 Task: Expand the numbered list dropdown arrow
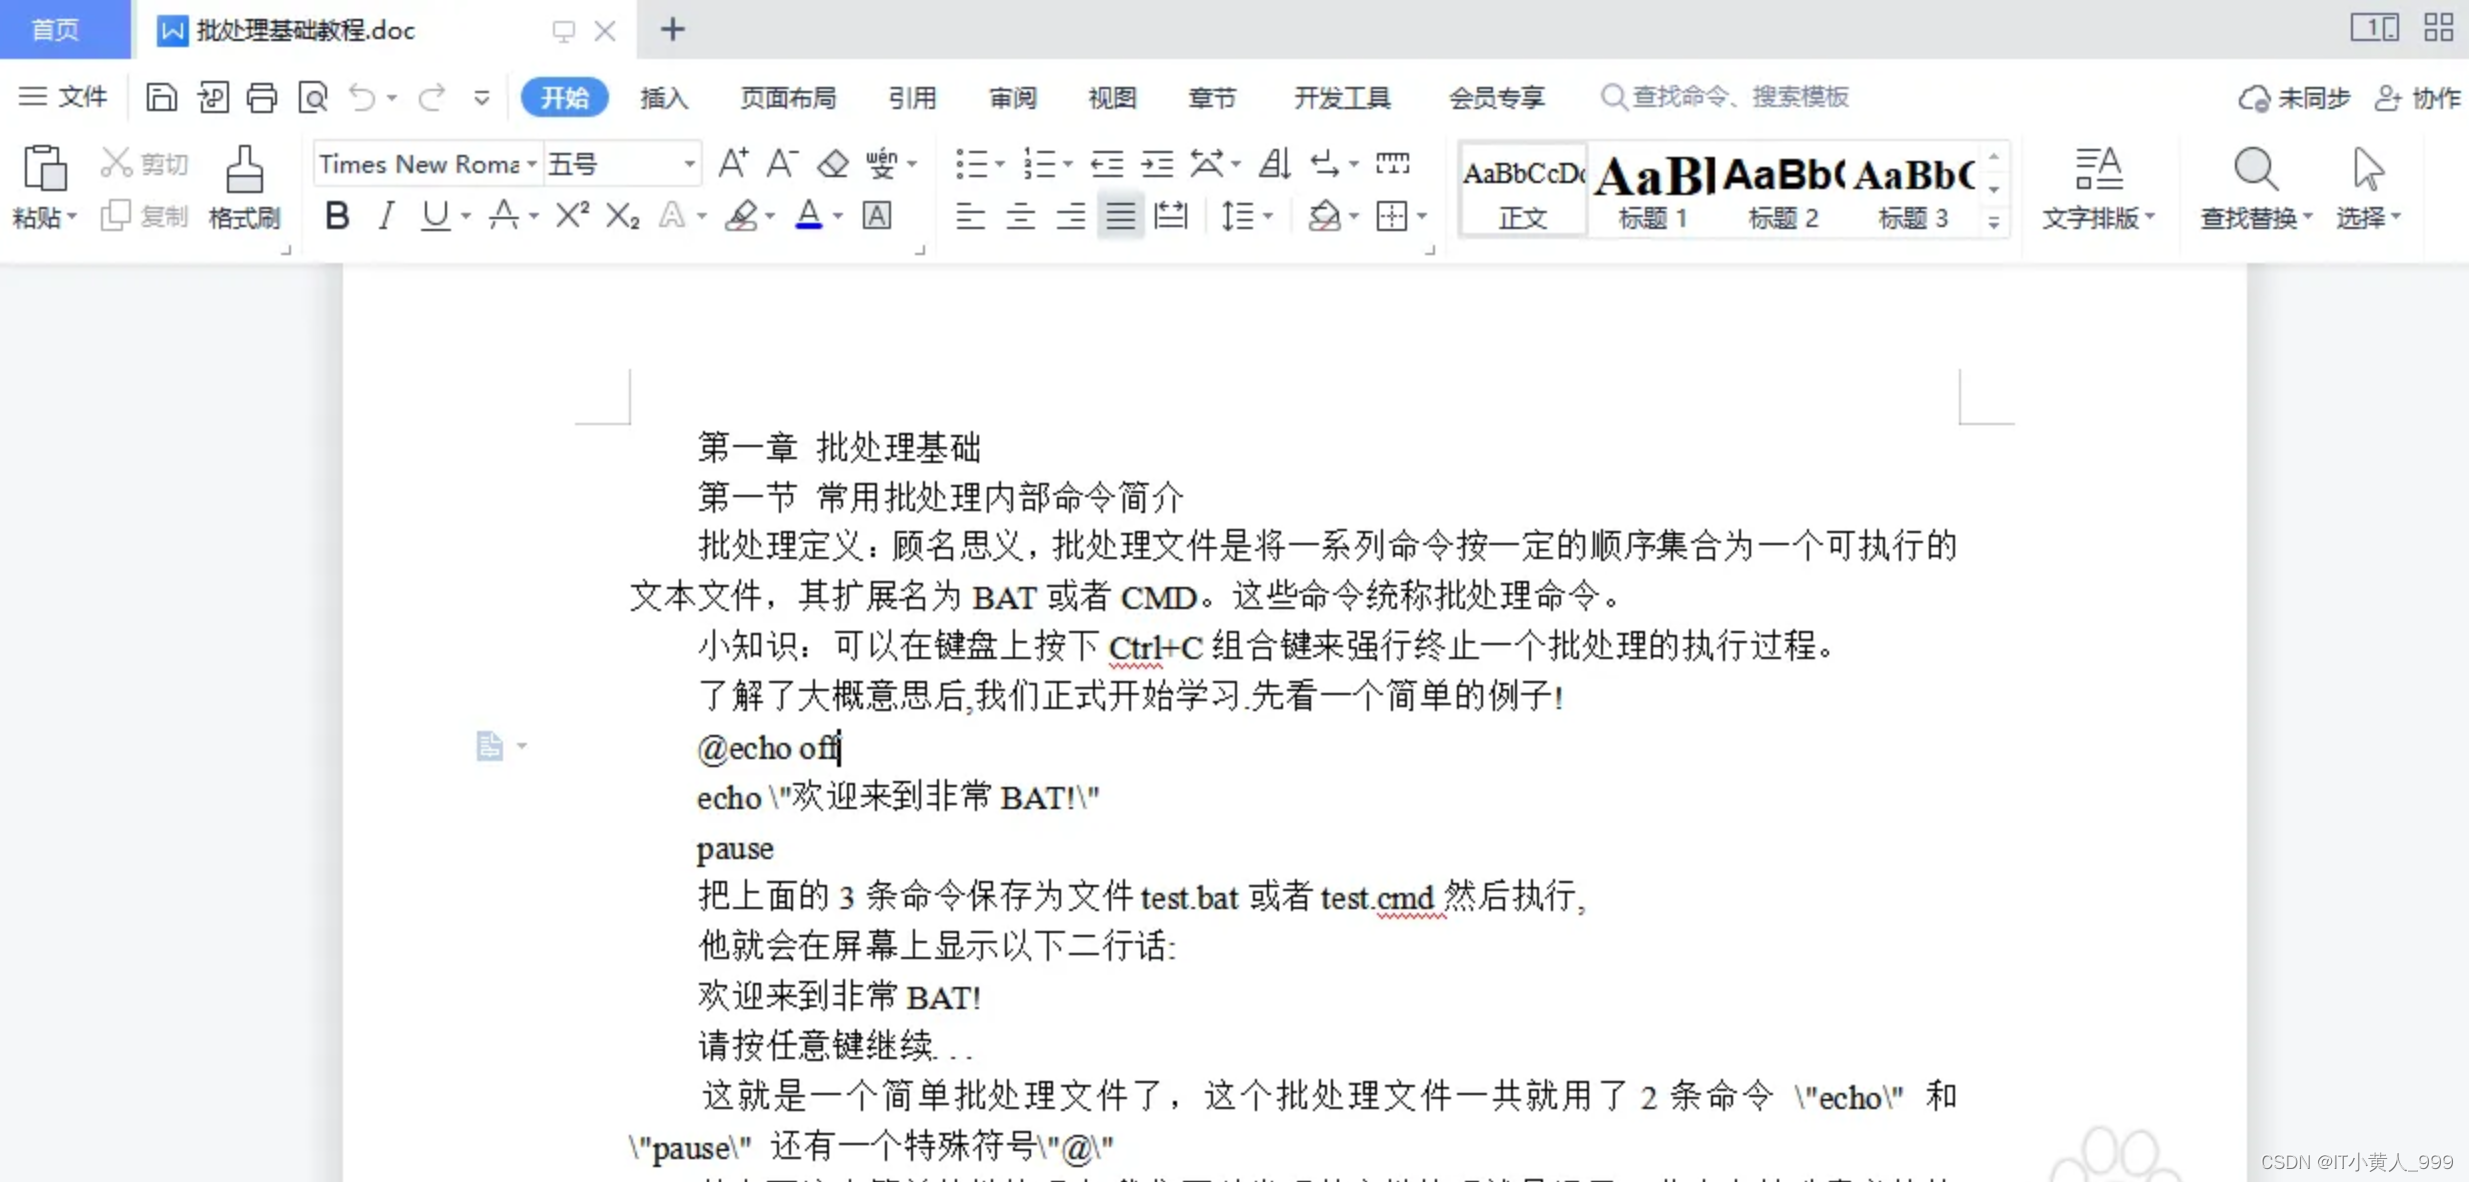[1068, 164]
